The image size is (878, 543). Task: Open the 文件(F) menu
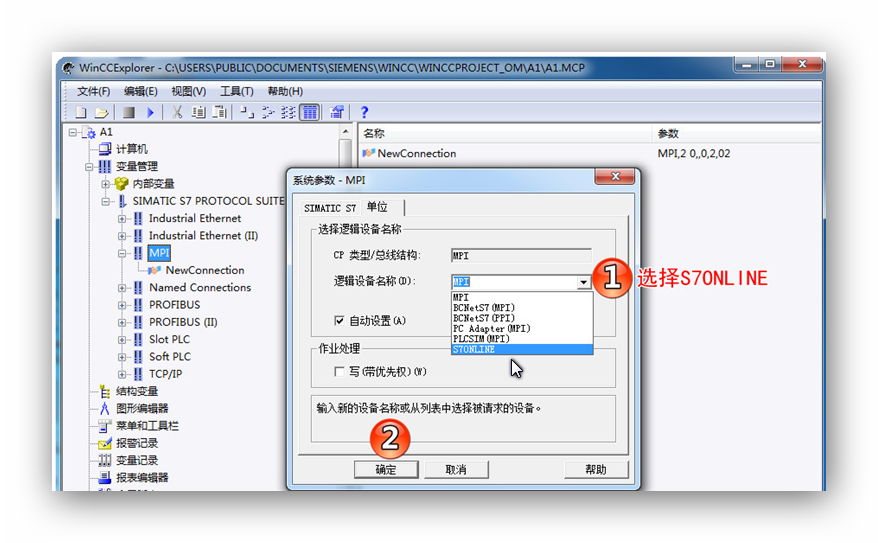(93, 91)
